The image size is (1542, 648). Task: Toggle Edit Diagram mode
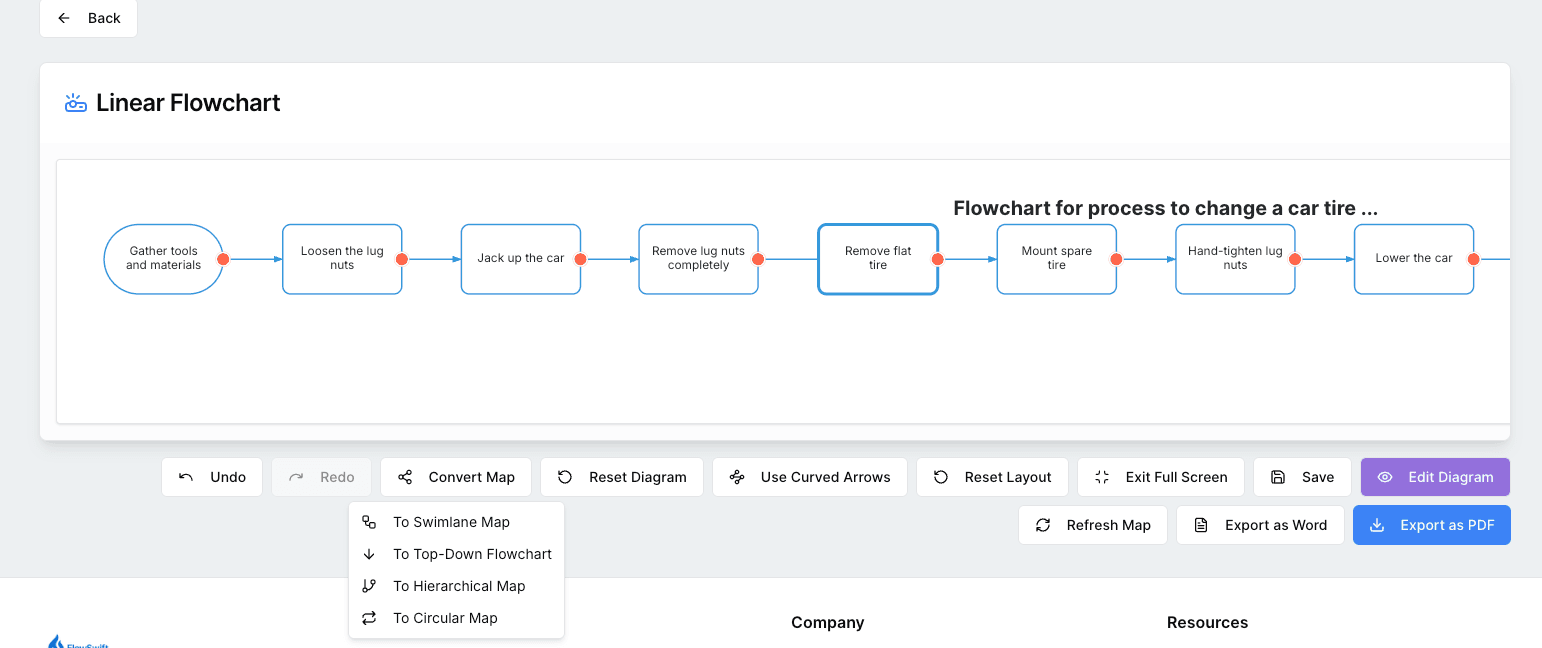tap(1435, 477)
